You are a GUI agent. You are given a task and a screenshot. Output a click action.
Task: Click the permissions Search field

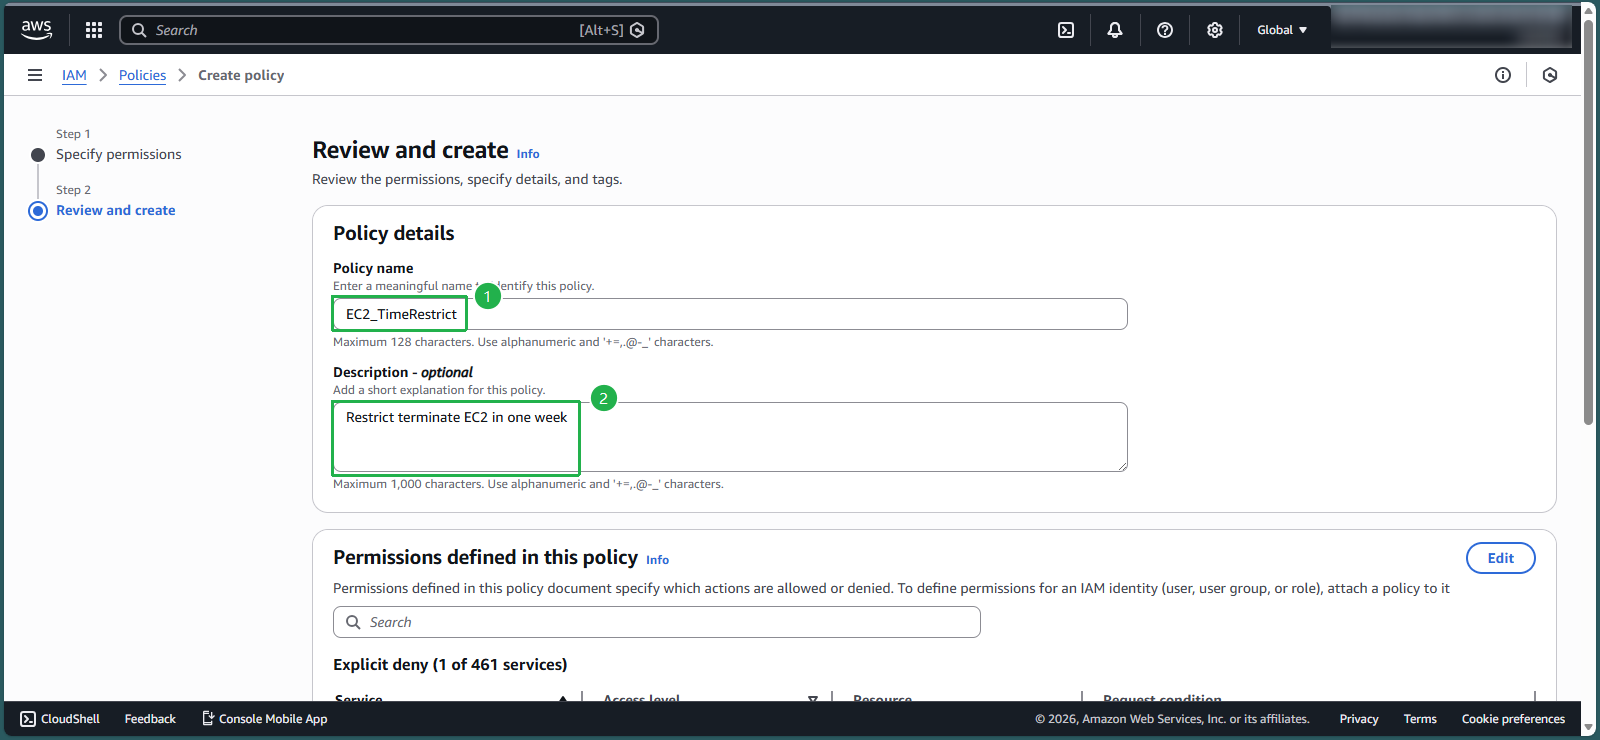tap(656, 622)
